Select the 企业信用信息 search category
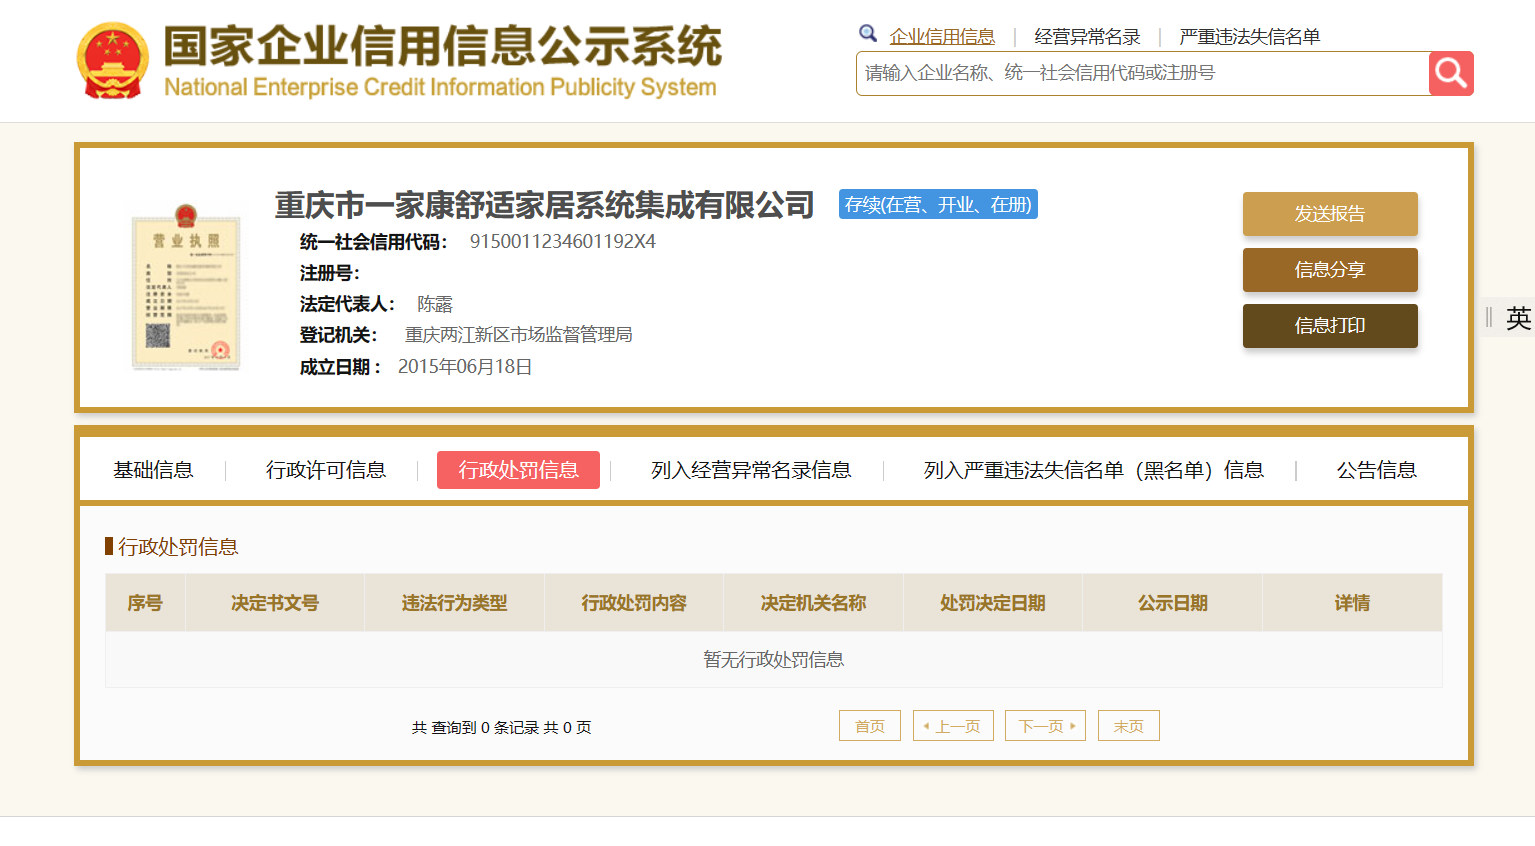 click(x=942, y=37)
